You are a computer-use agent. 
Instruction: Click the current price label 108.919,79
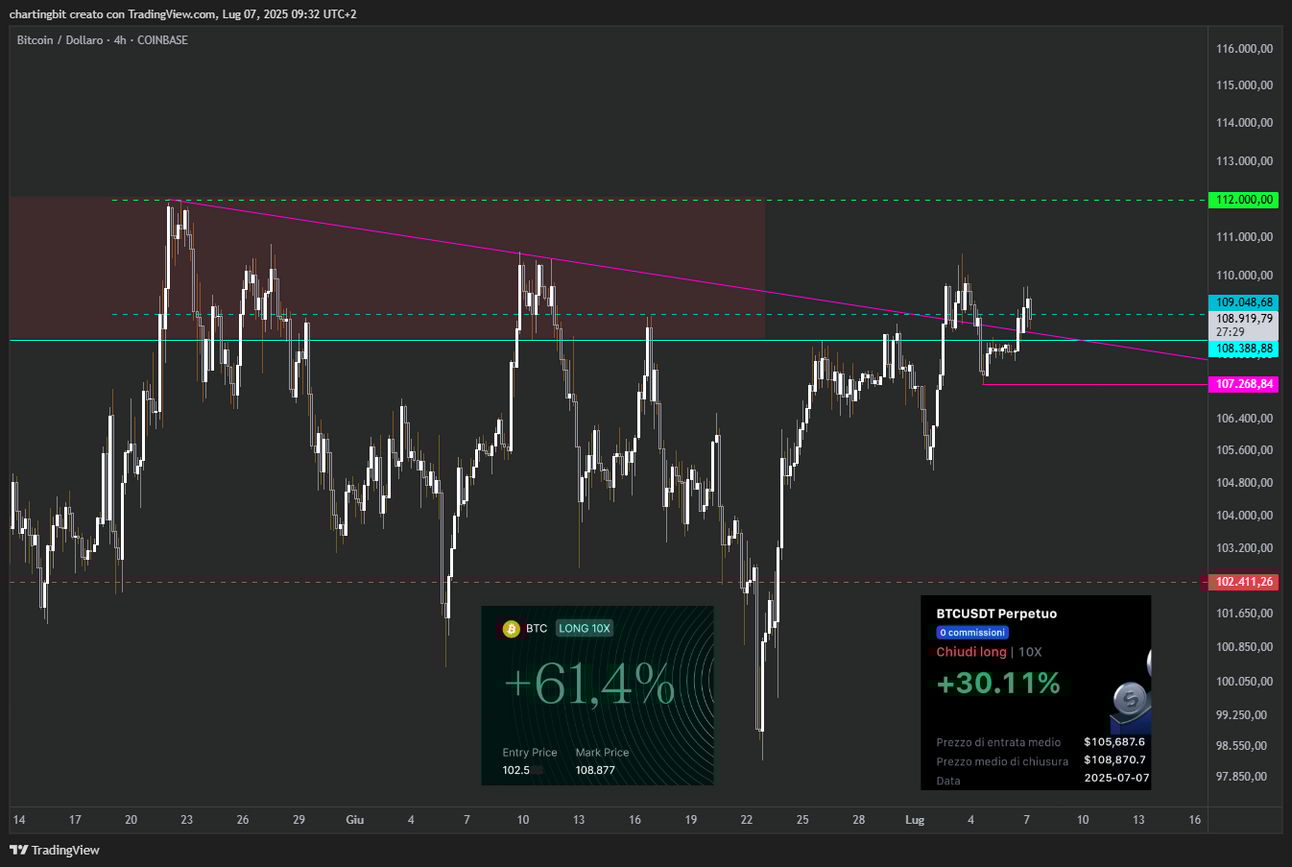click(1244, 318)
